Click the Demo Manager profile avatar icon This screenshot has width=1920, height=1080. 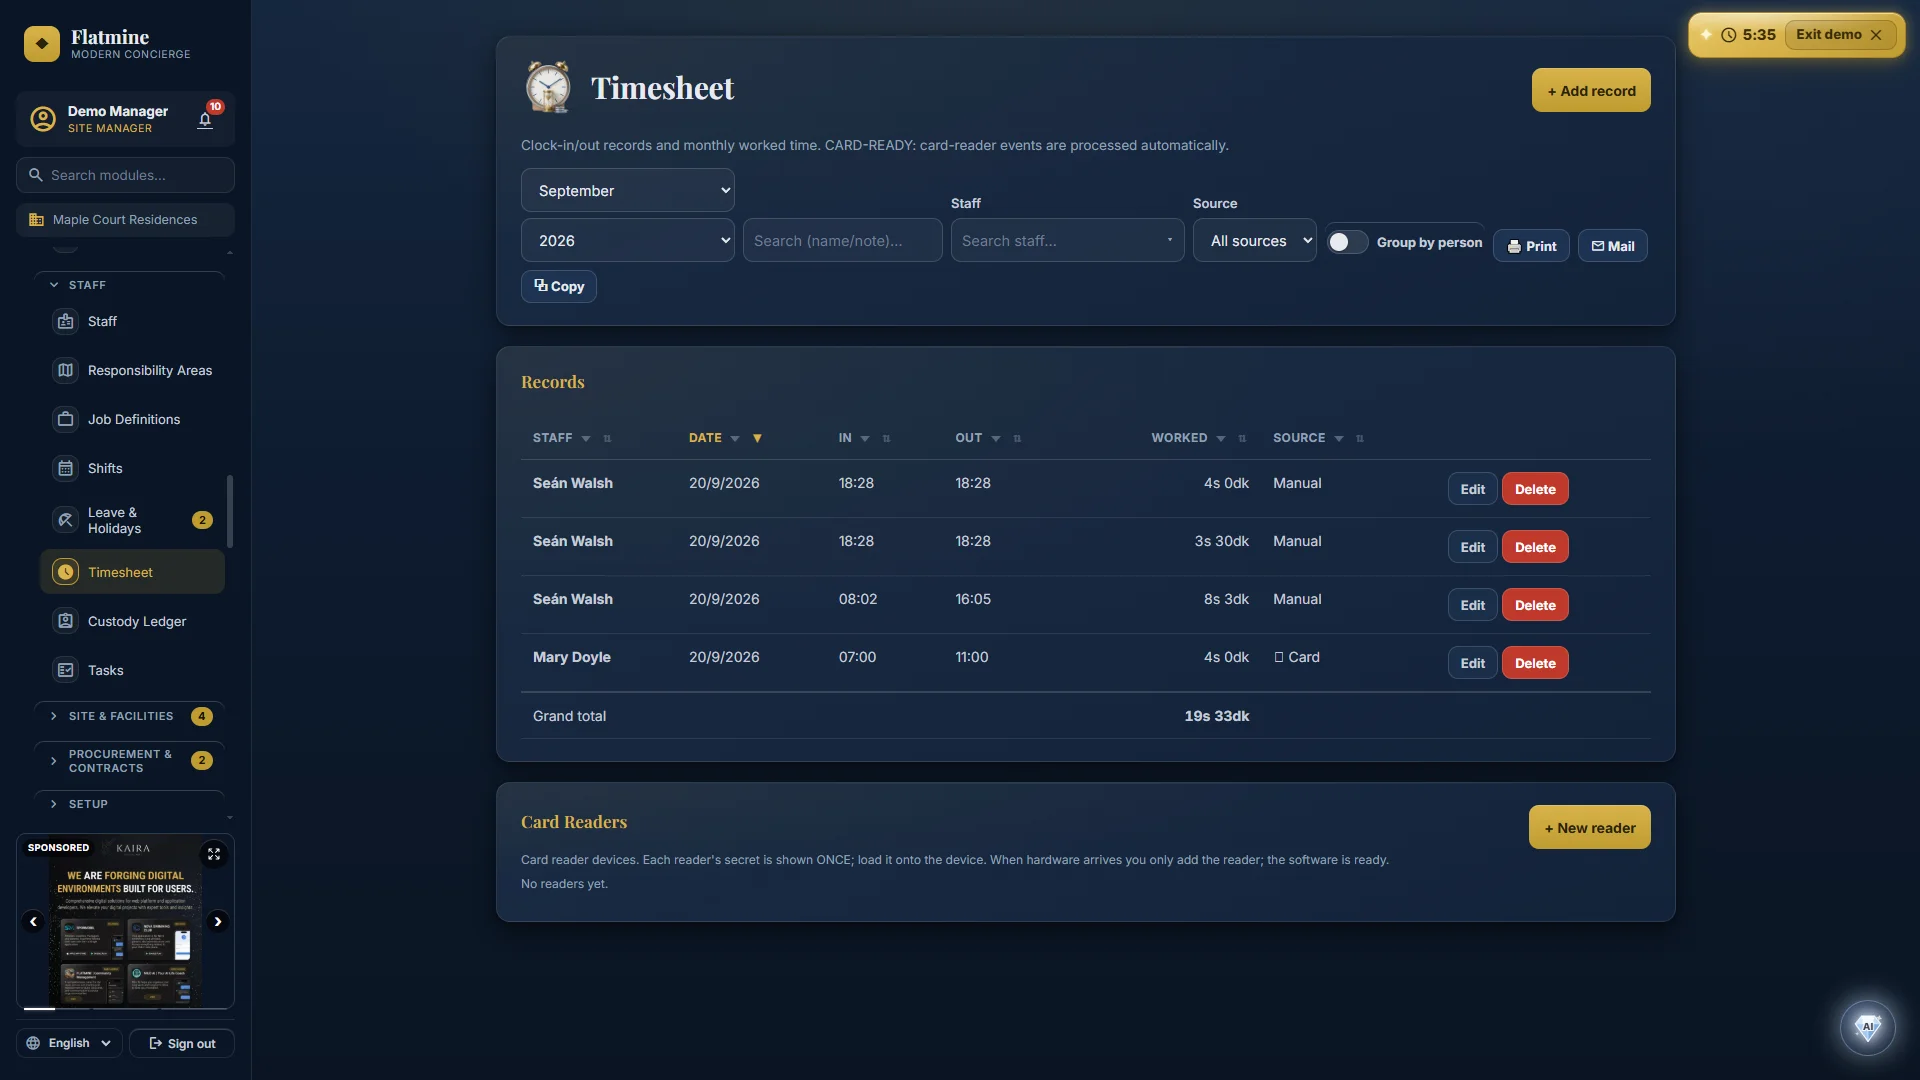(42, 119)
